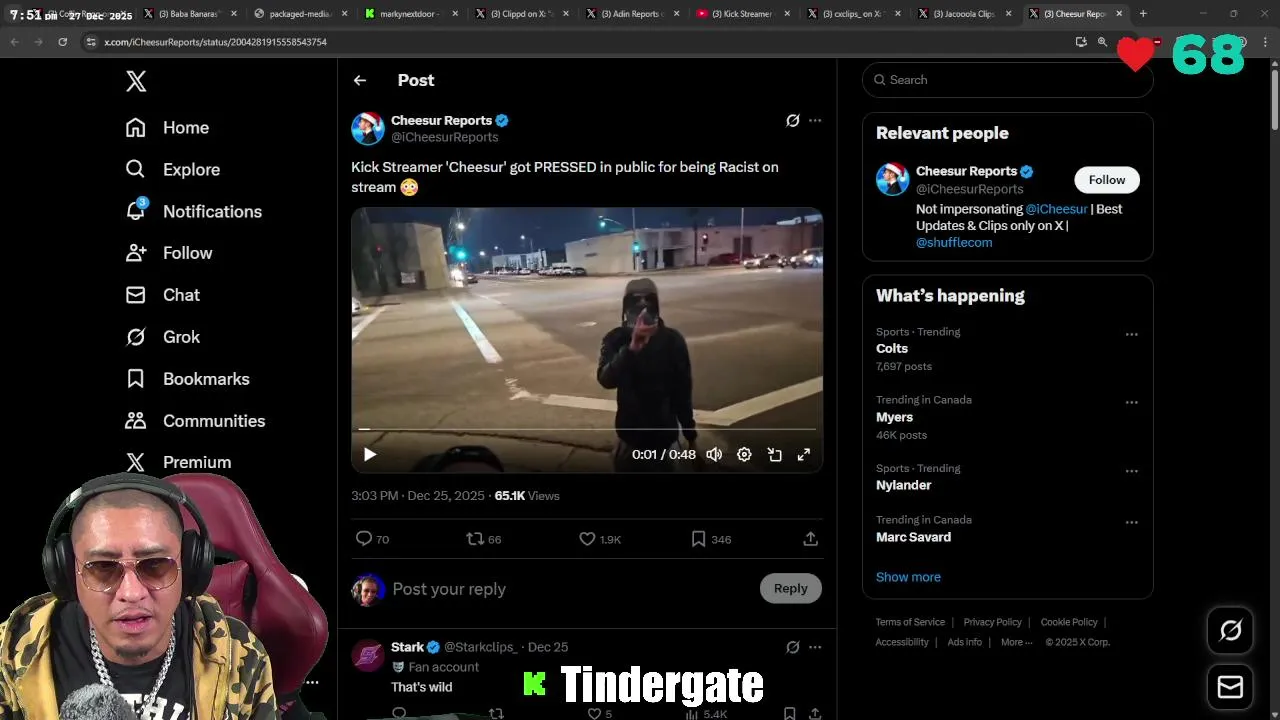This screenshot has width=1280, height=720.
Task: Open the Marc Savard trending topic
Action: (913, 537)
